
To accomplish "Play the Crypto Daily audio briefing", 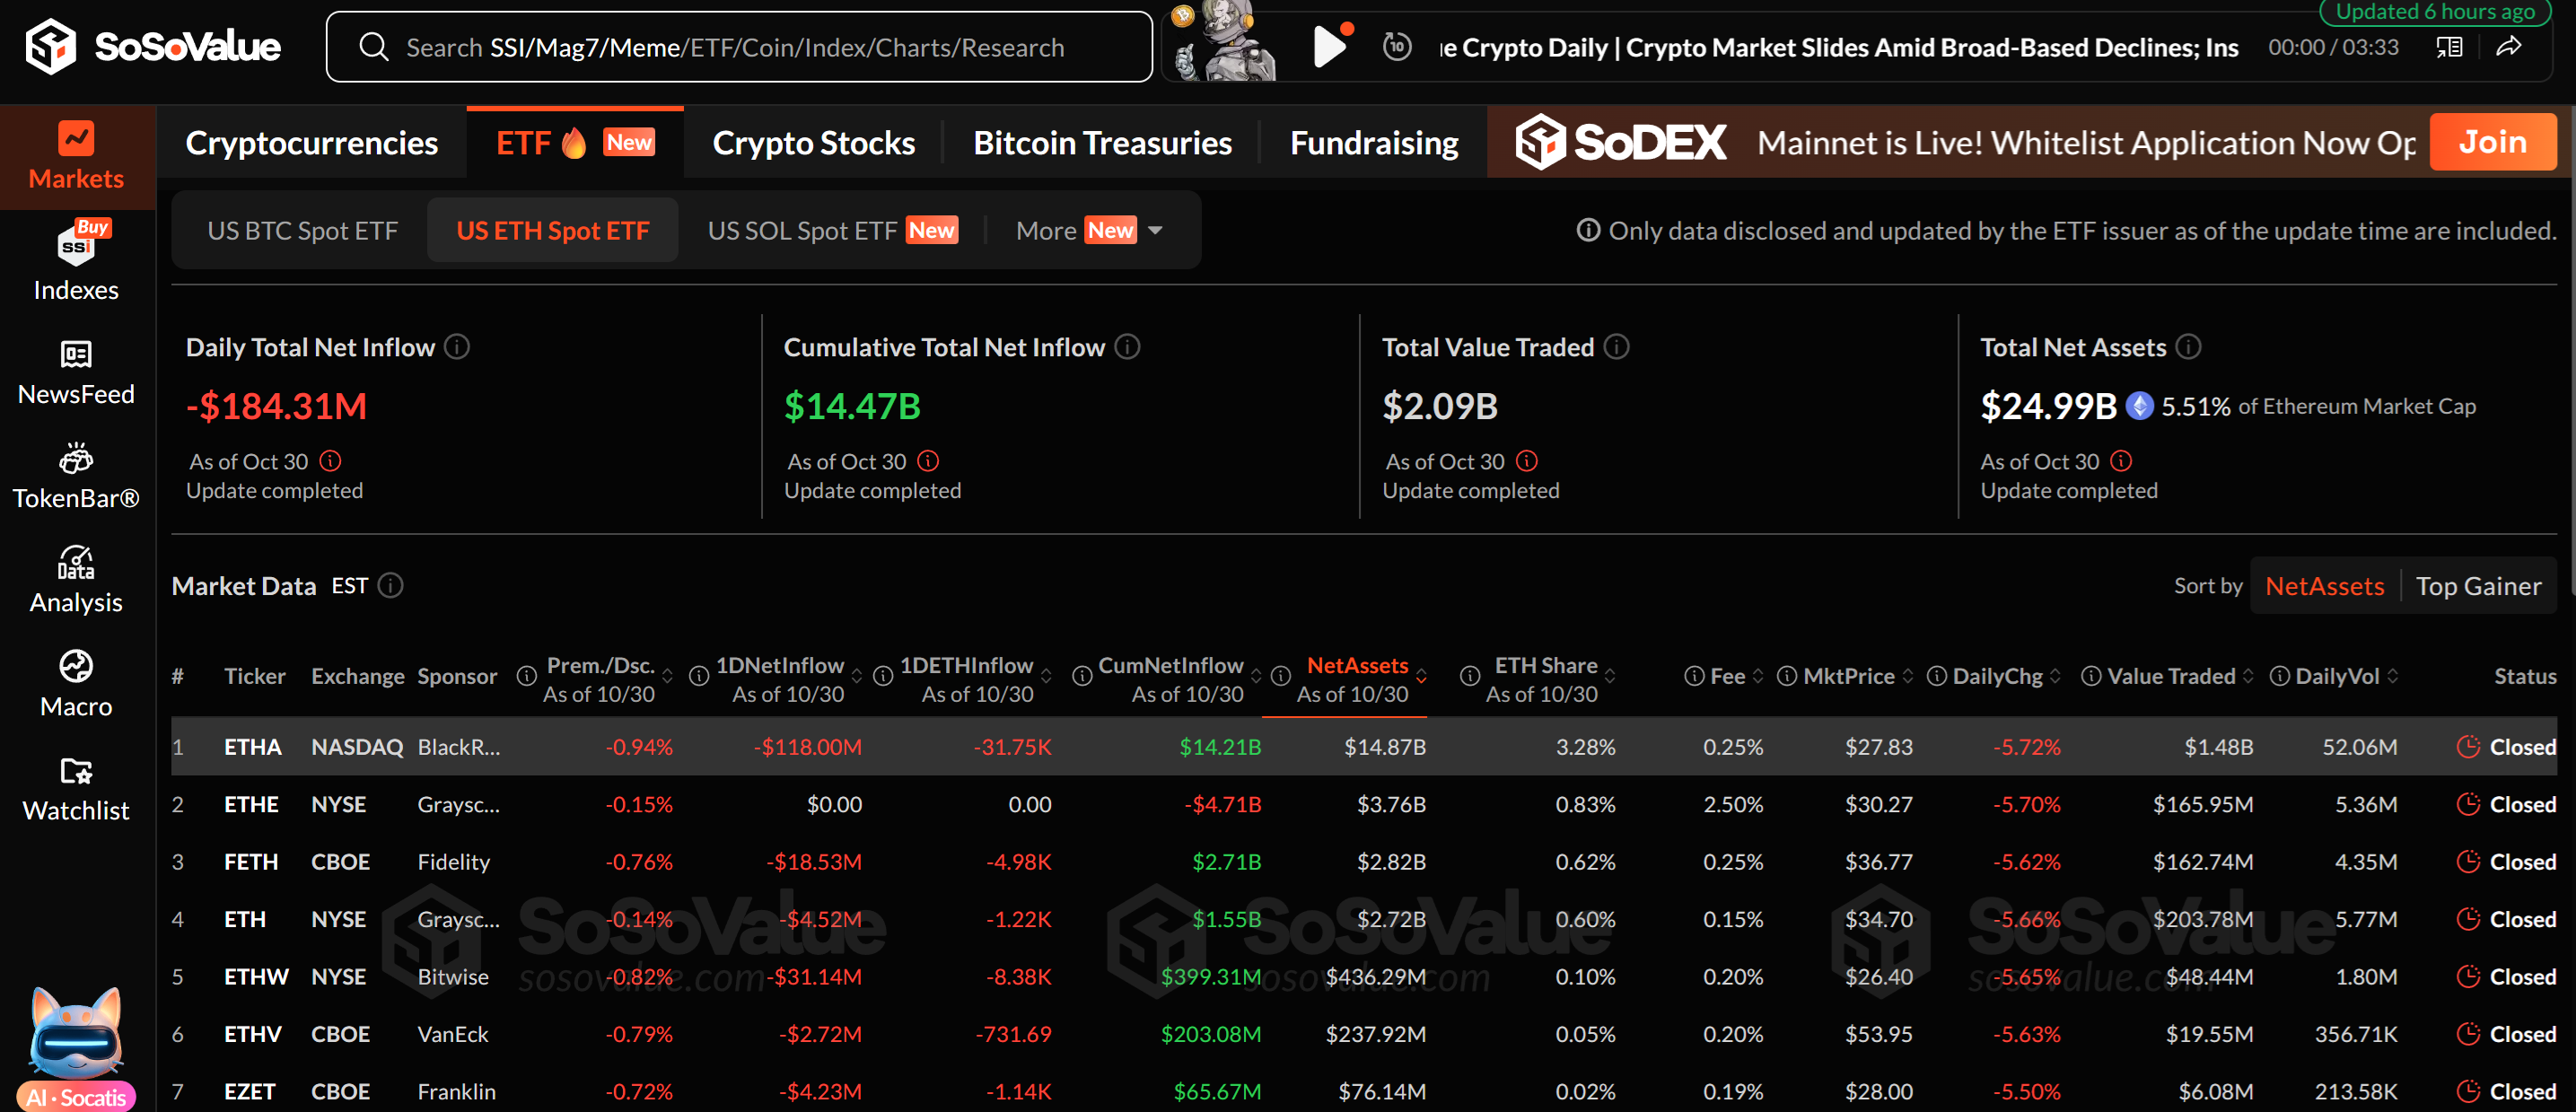I will (x=1329, y=47).
